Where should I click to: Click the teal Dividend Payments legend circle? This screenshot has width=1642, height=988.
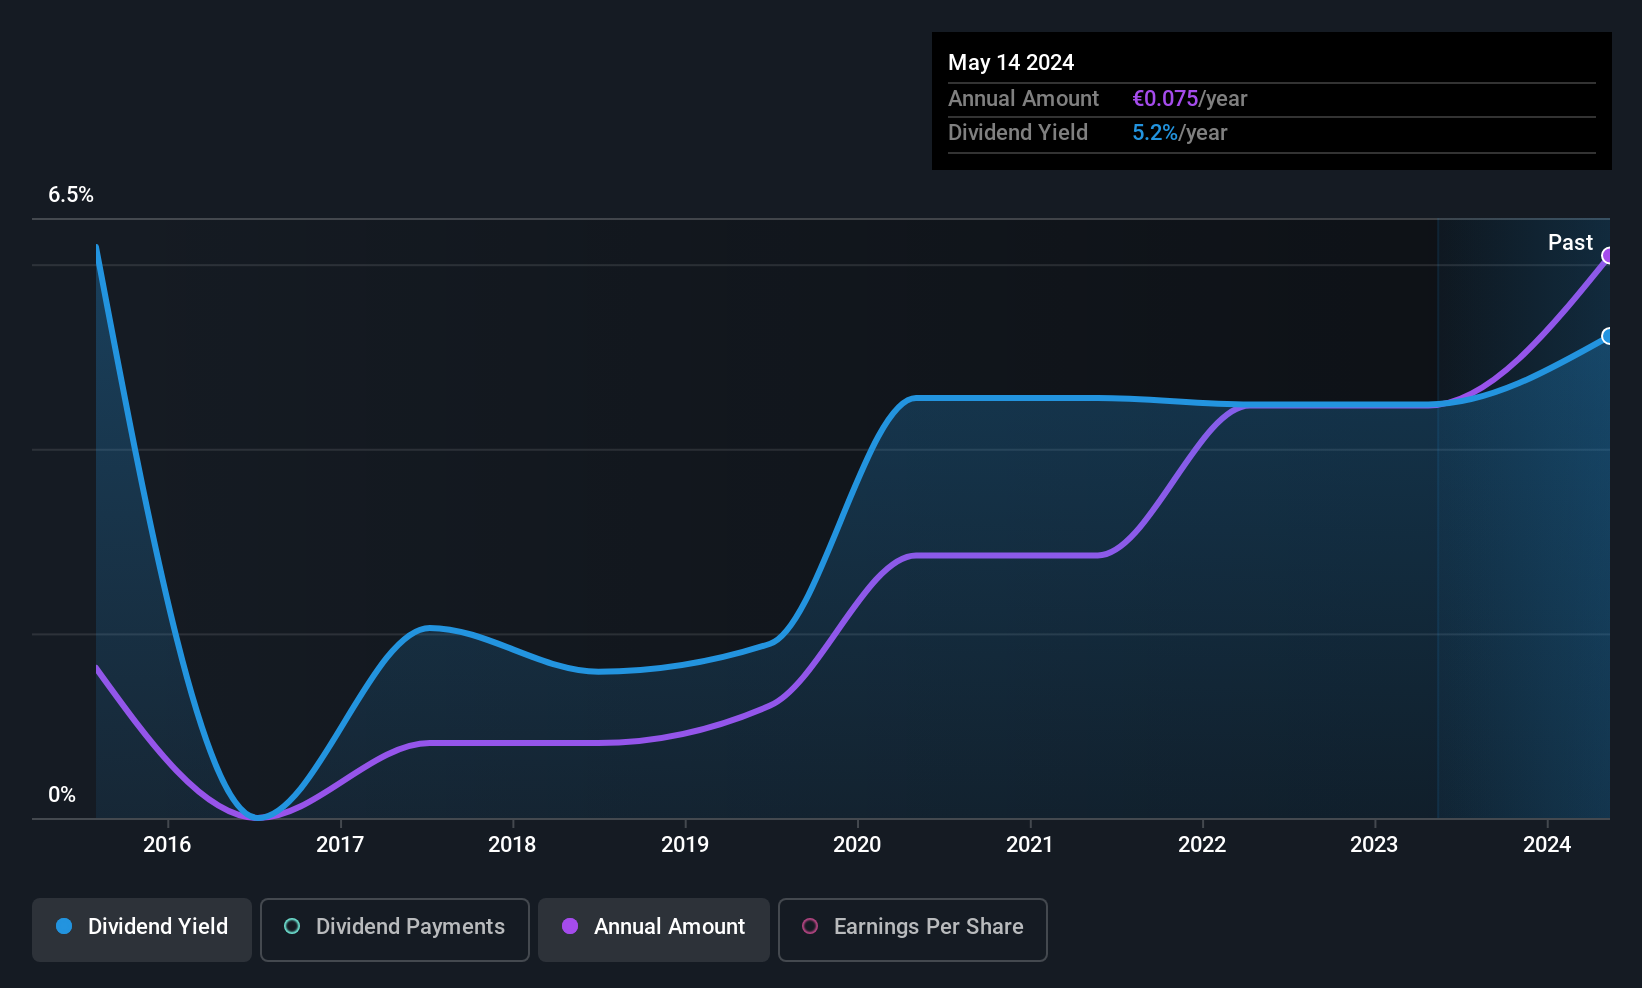[292, 926]
